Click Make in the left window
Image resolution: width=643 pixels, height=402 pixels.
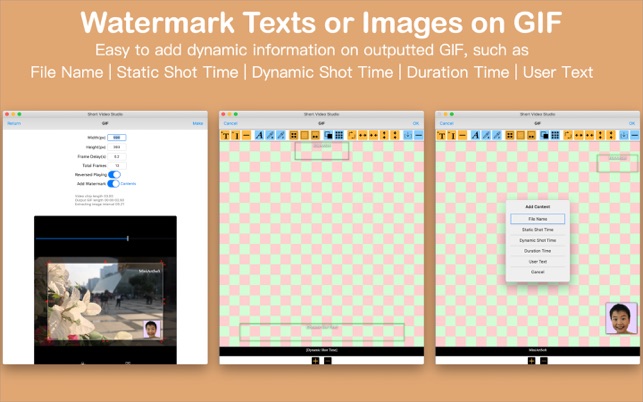(x=198, y=123)
